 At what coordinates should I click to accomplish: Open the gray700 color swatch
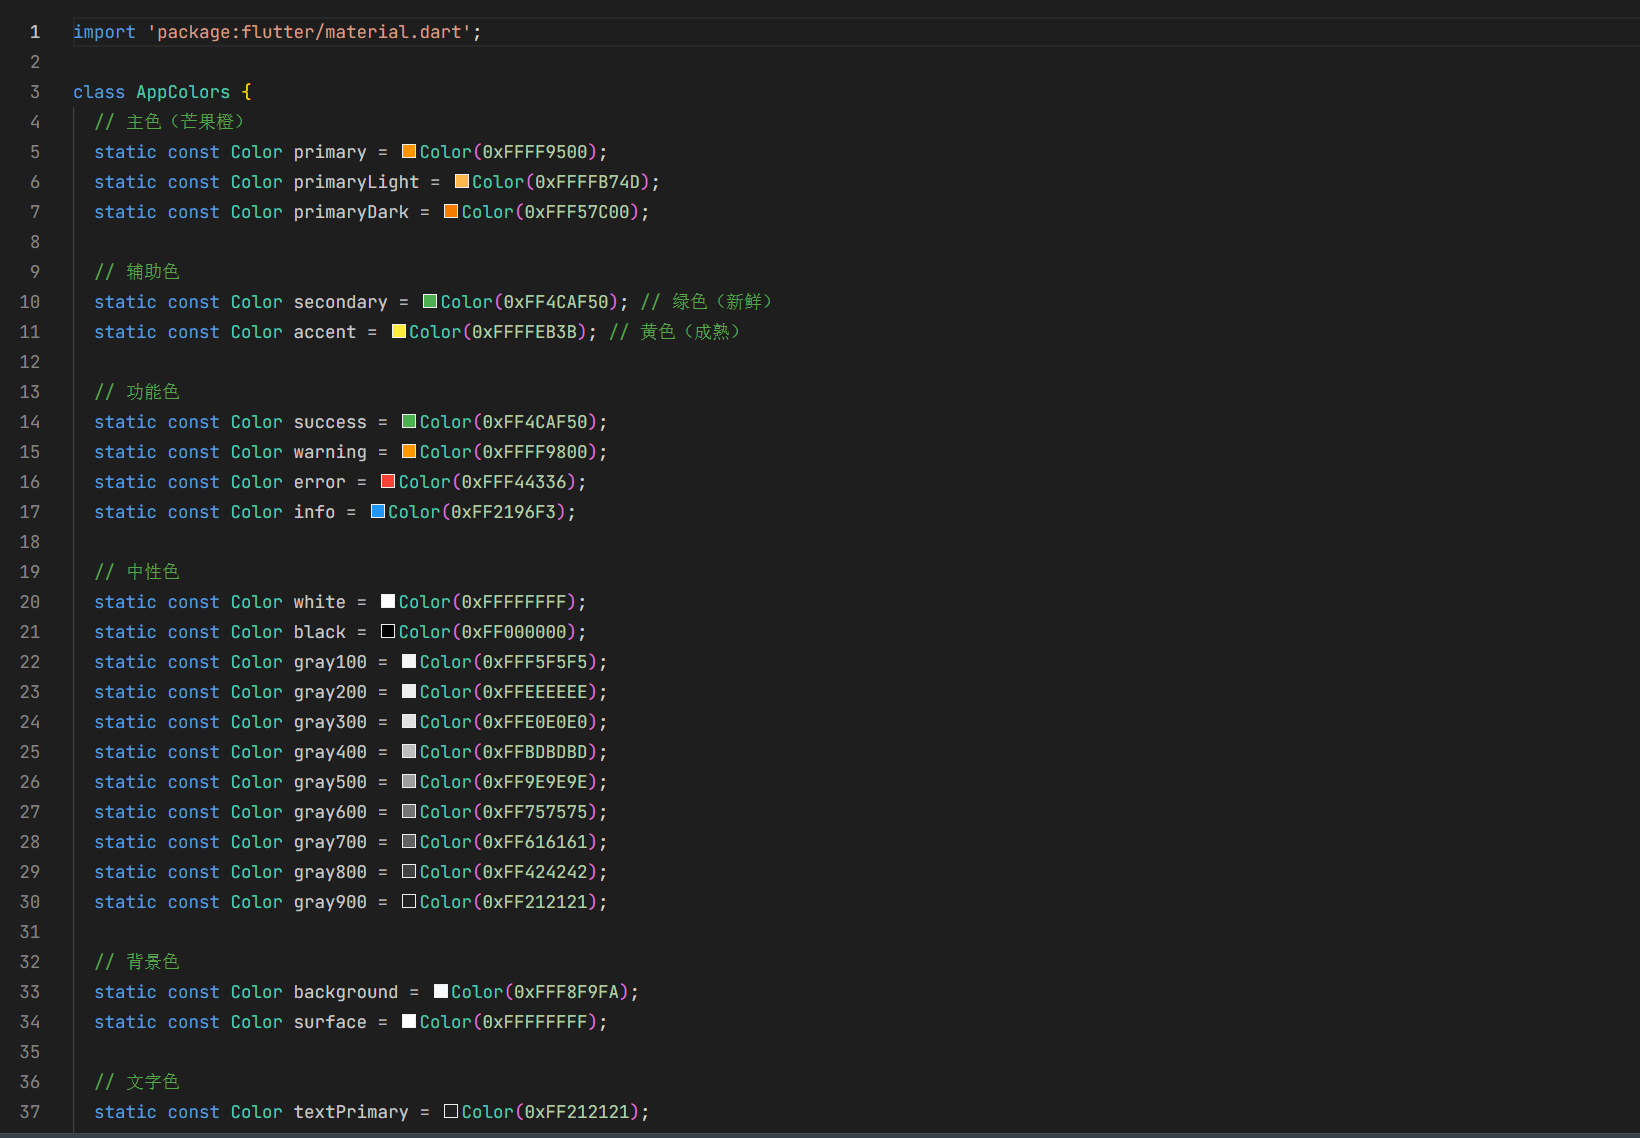(x=409, y=841)
